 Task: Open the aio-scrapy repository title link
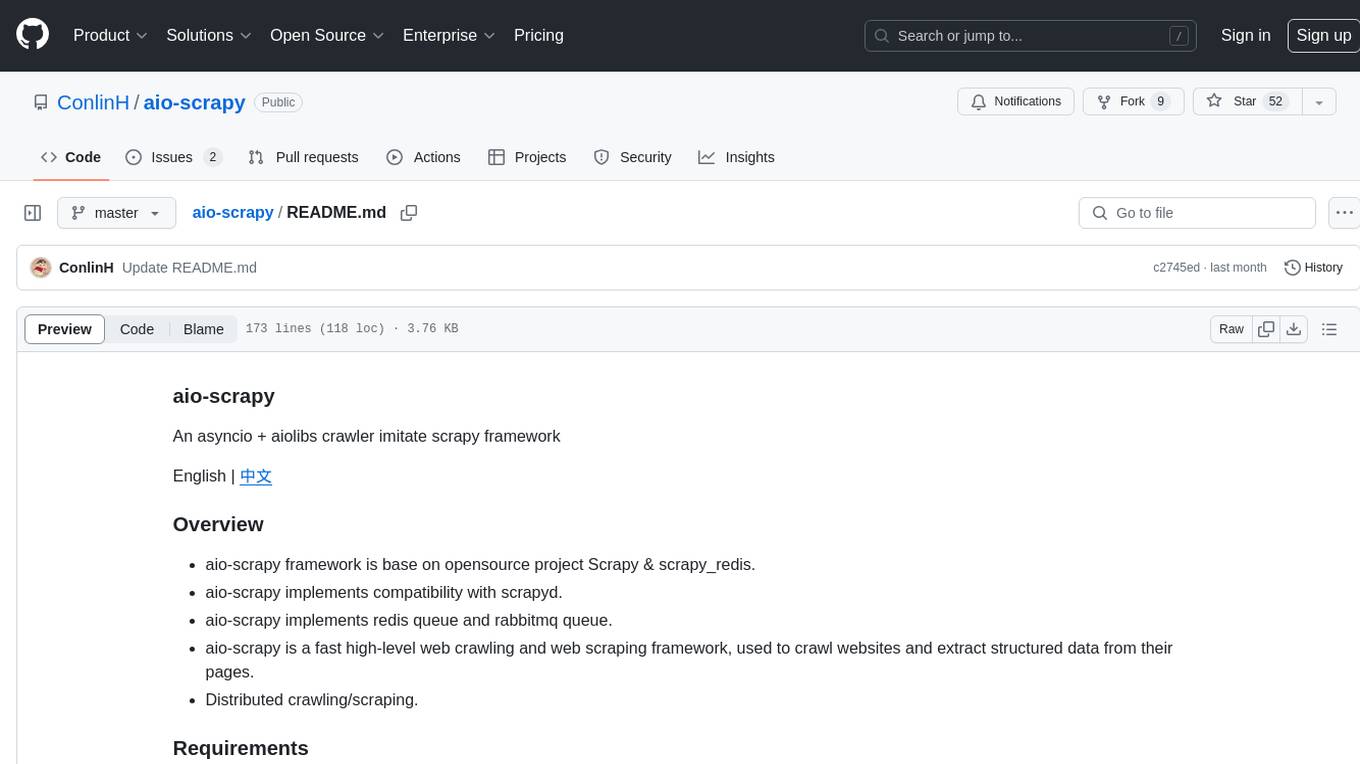tap(194, 102)
